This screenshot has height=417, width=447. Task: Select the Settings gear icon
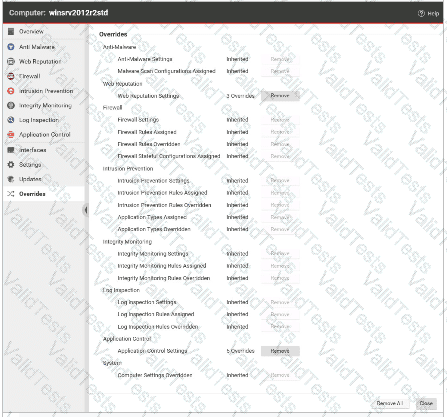pos(11,165)
